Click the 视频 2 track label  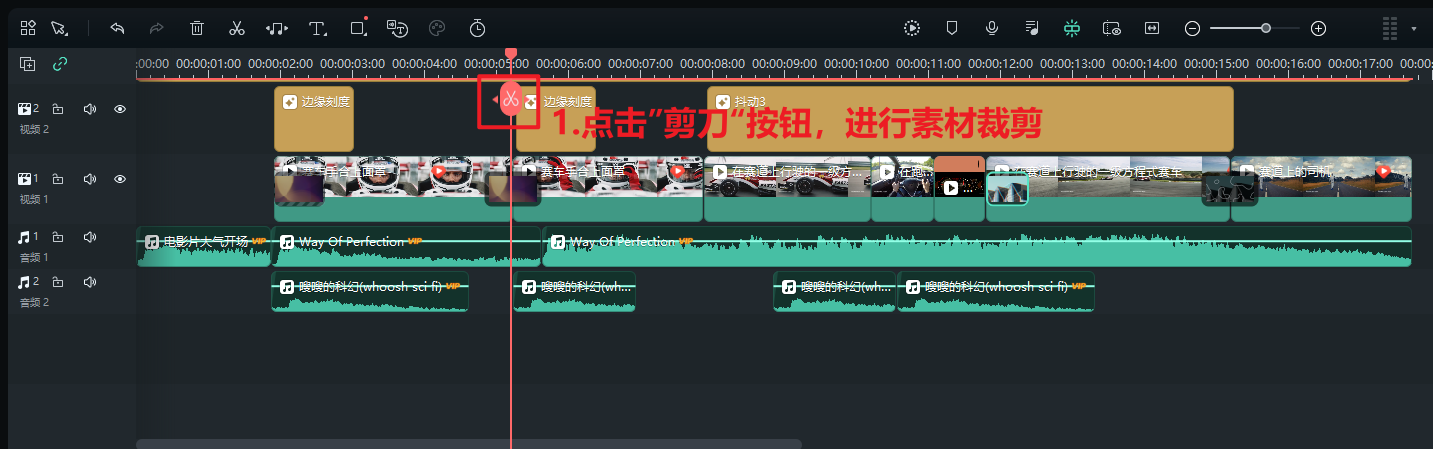pos(34,129)
